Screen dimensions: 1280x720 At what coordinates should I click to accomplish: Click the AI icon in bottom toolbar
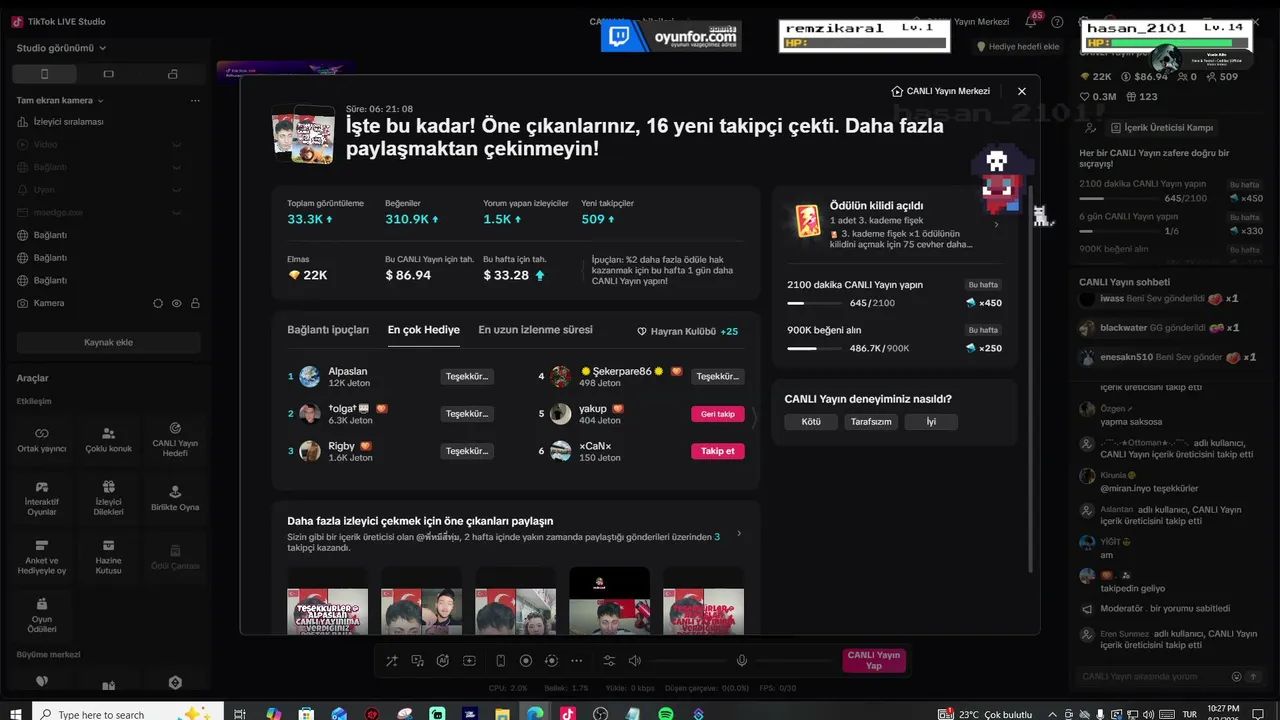(443, 661)
